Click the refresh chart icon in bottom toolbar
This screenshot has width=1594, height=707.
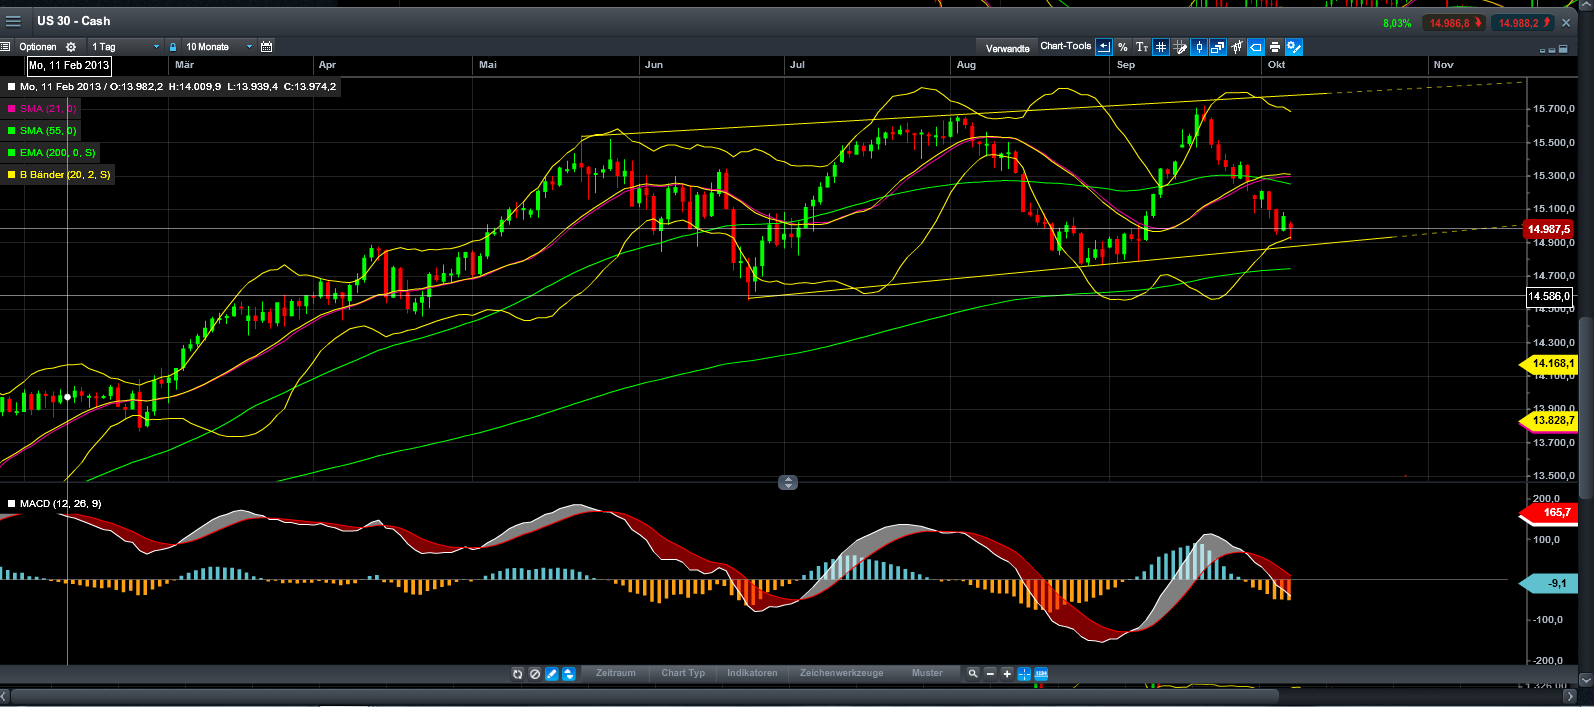517,674
